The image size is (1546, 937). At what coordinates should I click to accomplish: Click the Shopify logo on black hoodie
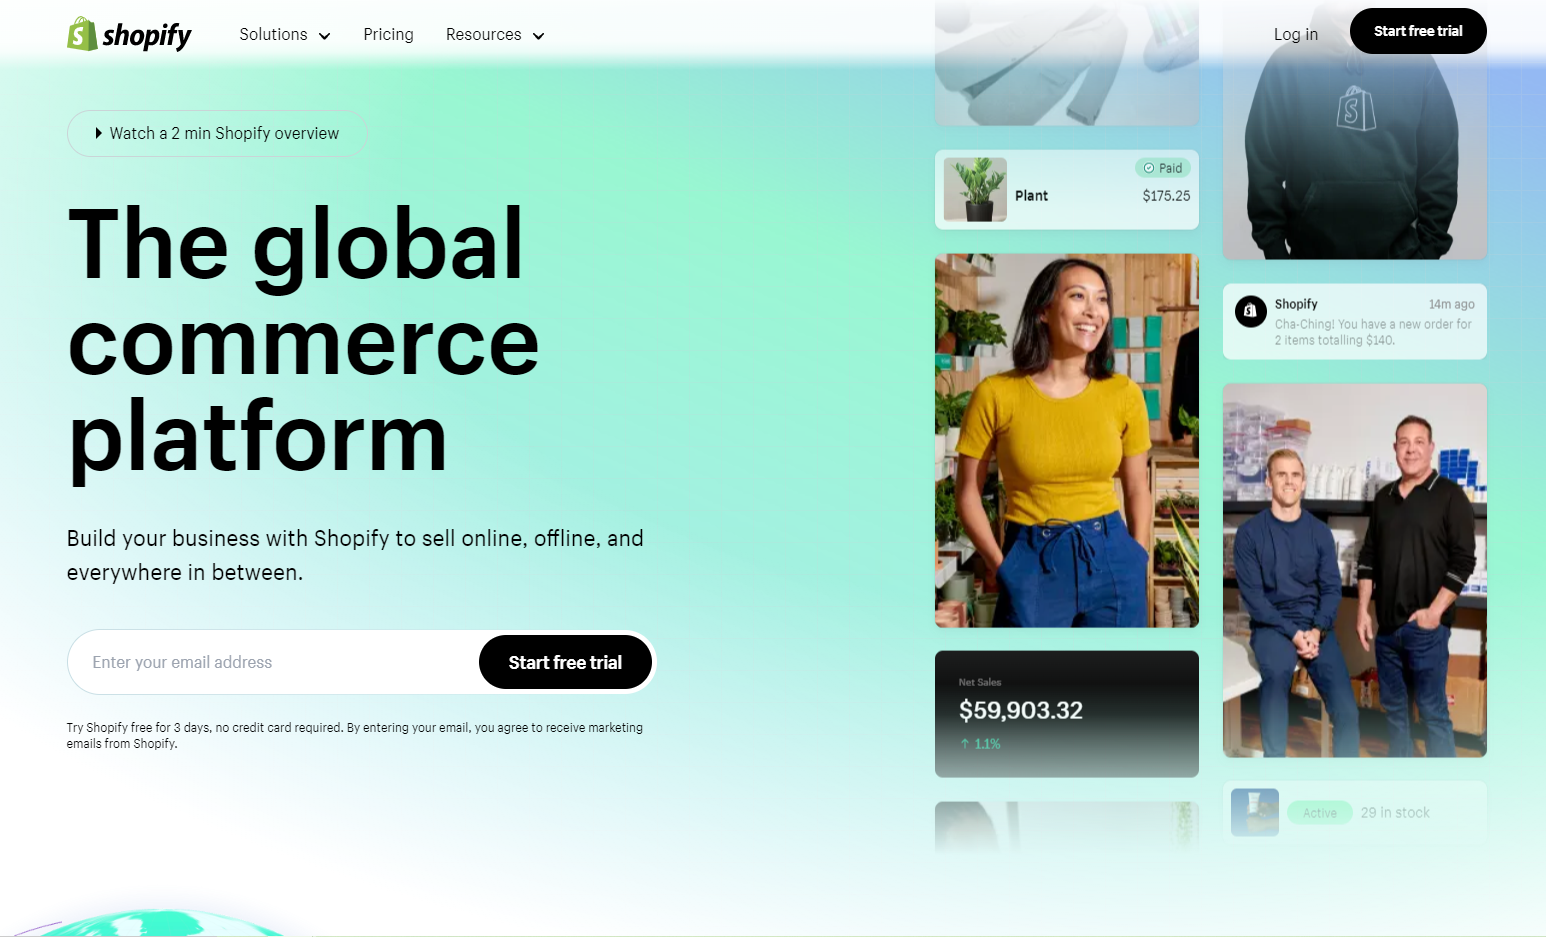[1356, 108]
